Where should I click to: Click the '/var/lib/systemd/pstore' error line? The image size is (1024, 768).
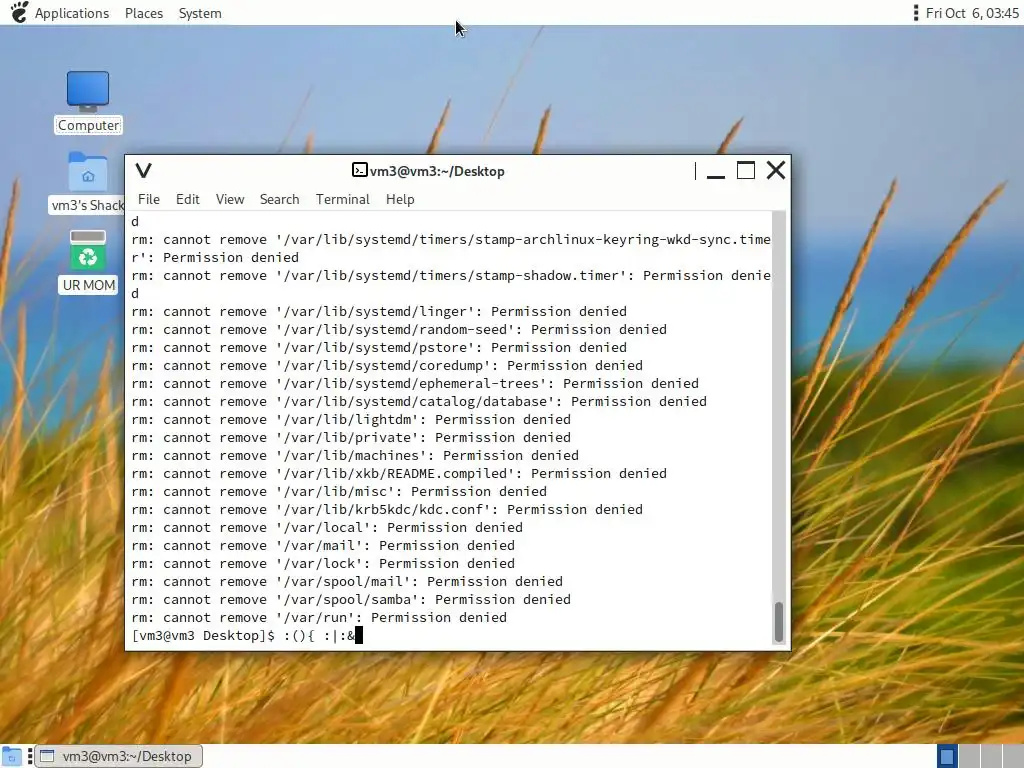click(x=379, y=347)
